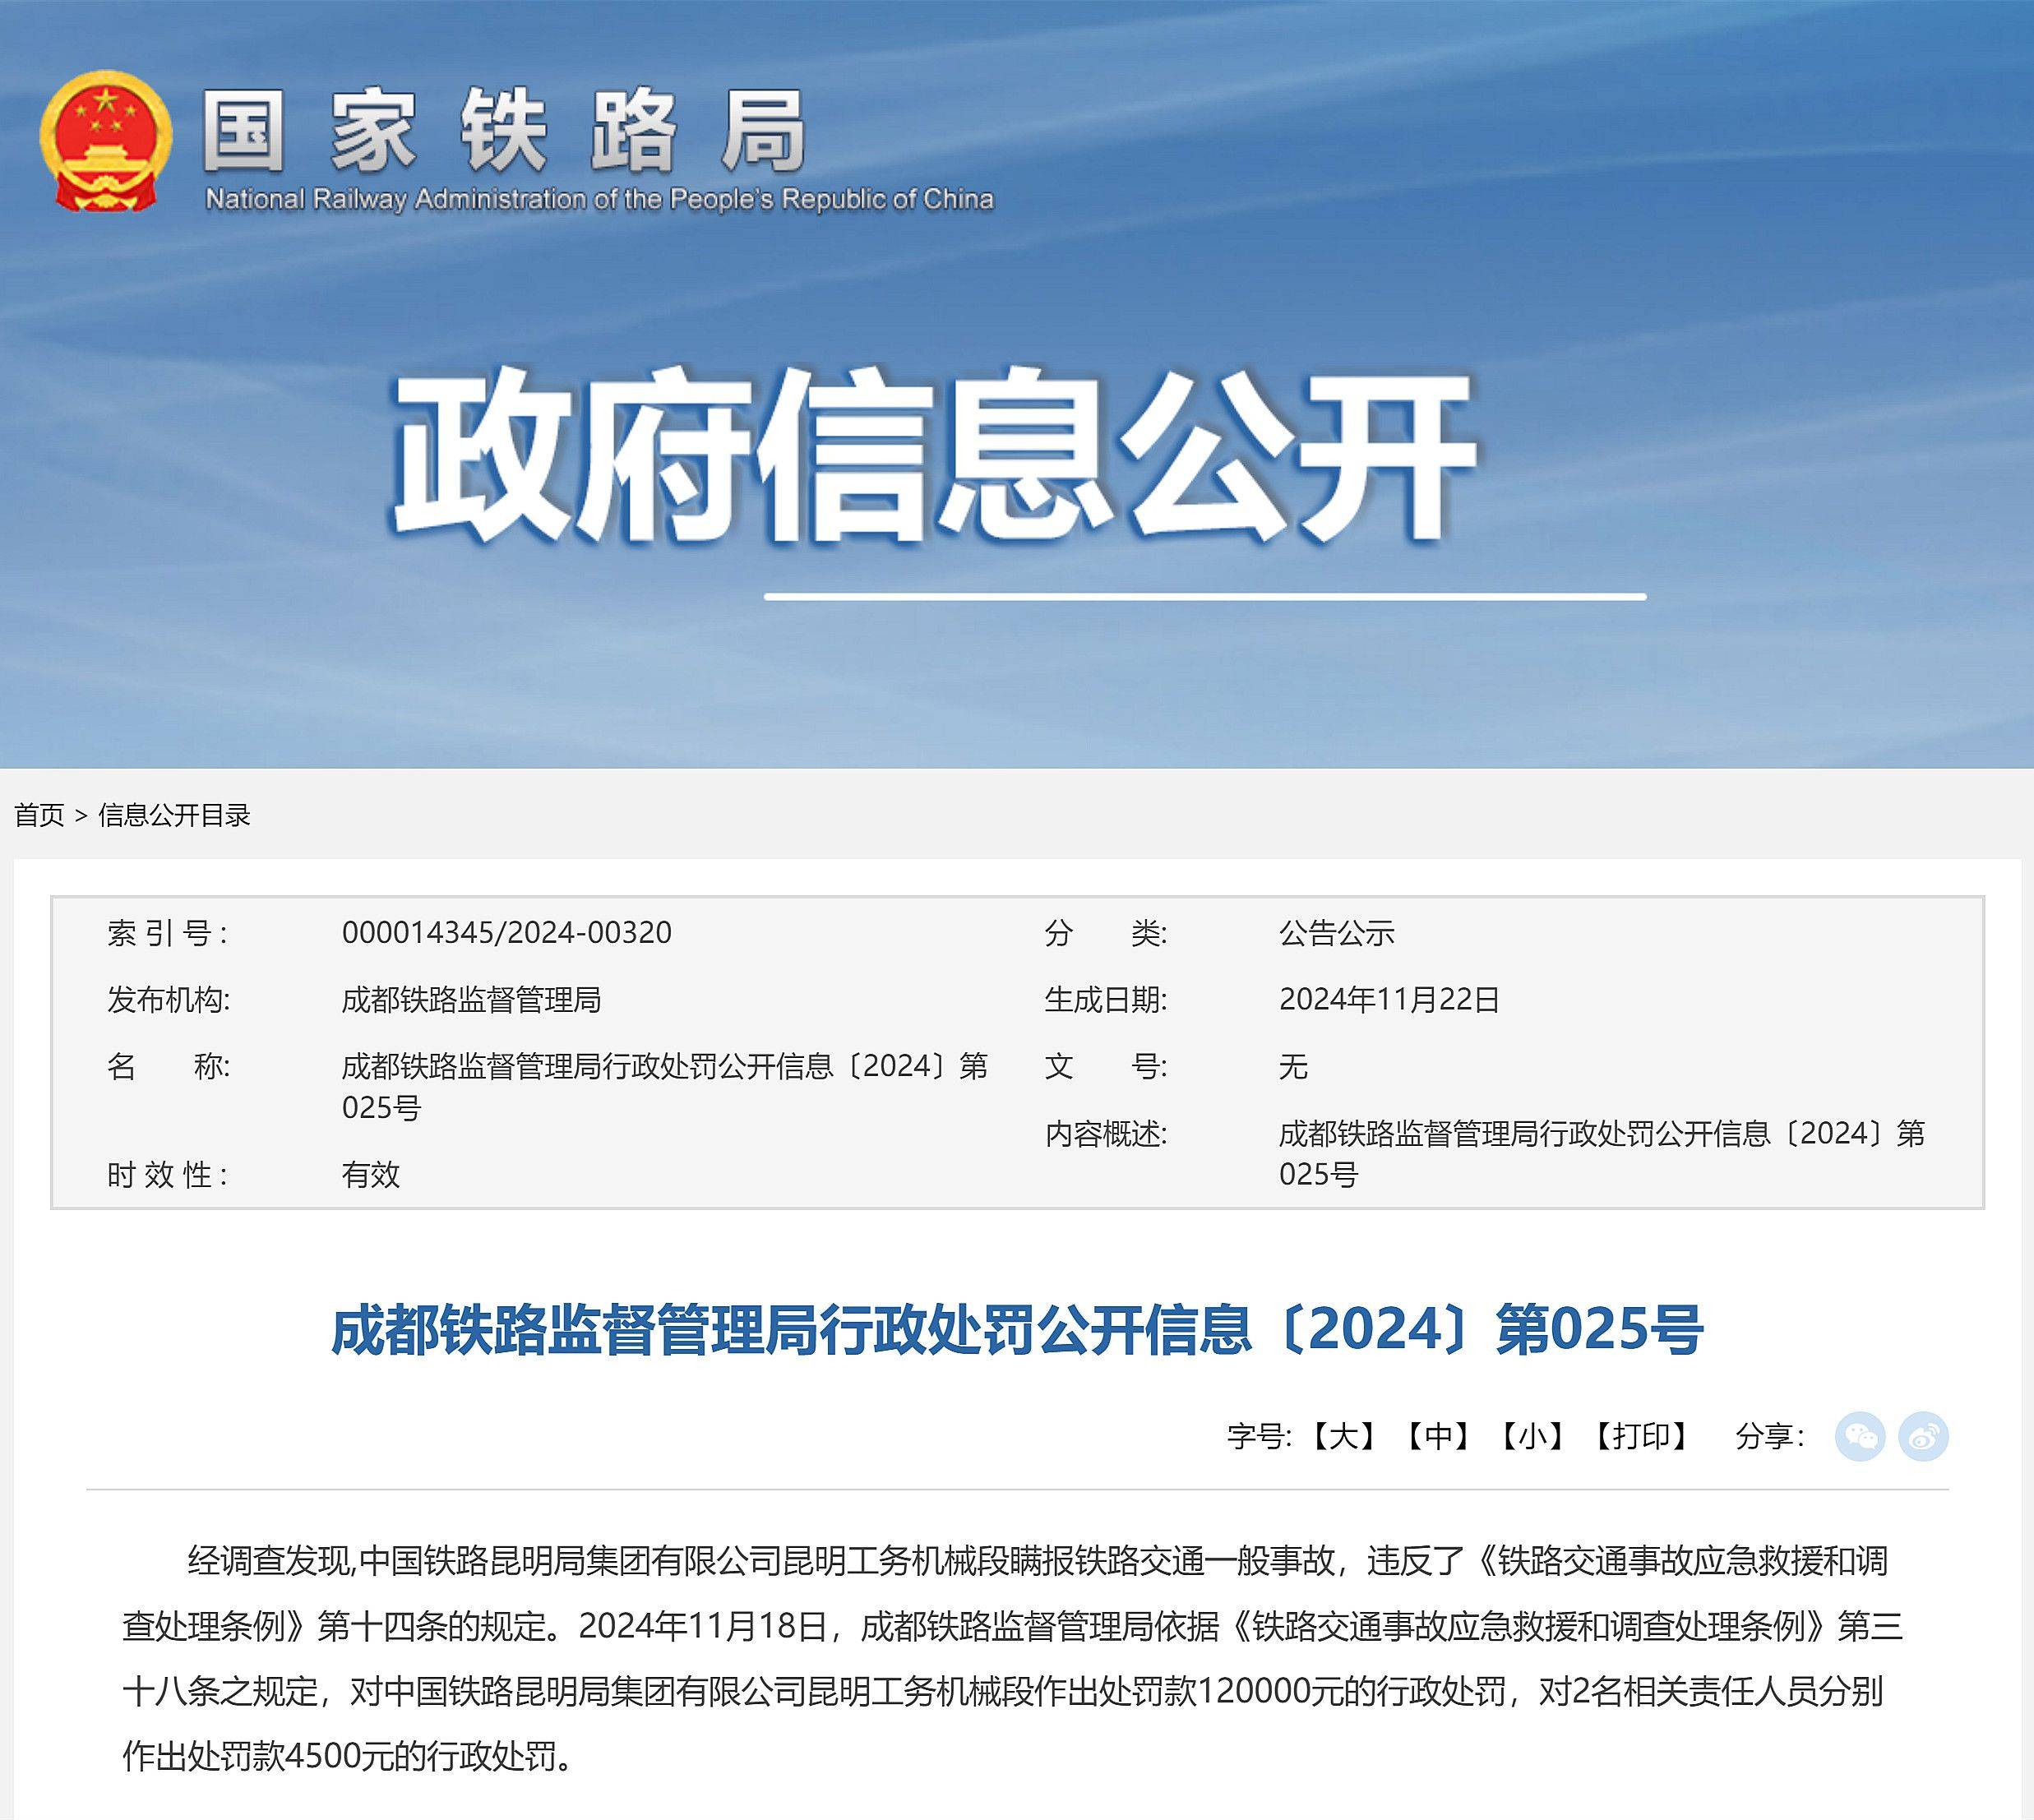
Task: Go to 首页 breadcrumb link
Action: point(39,815)
